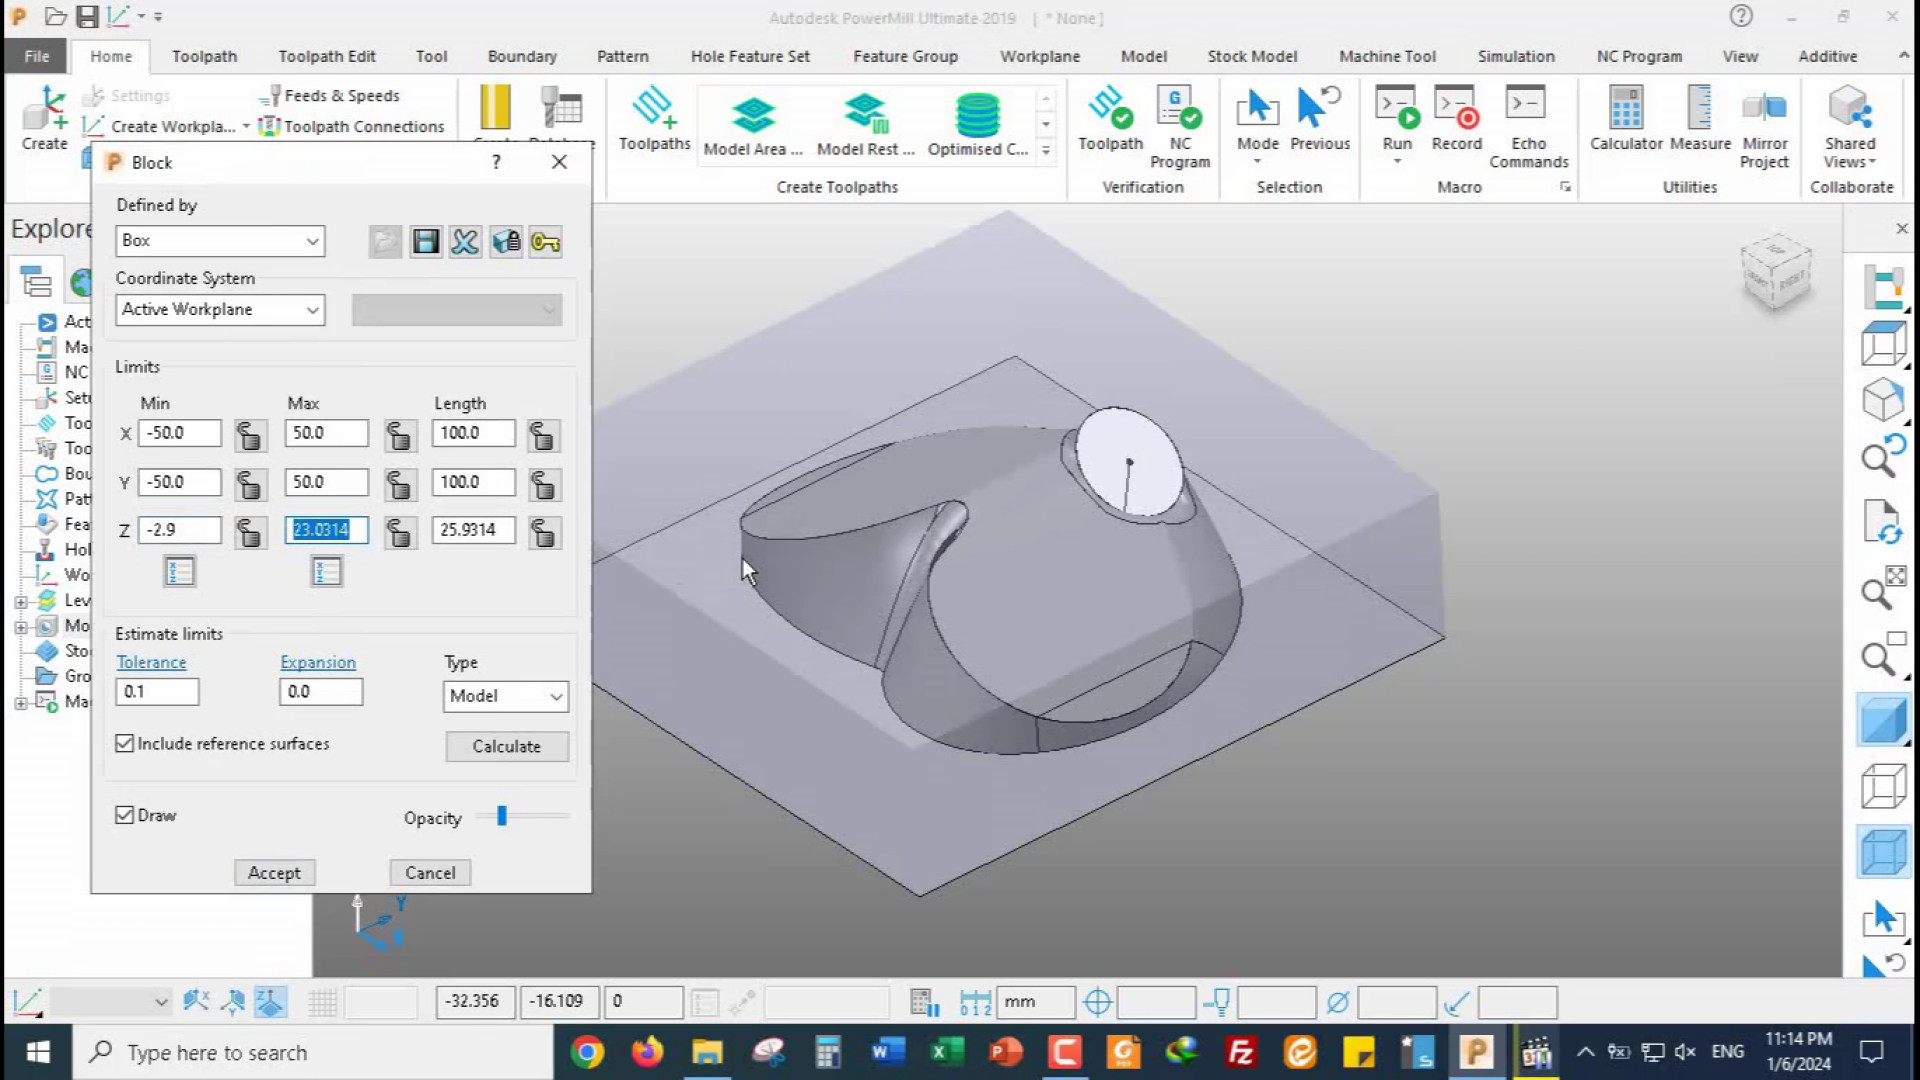
Task: Toggle lock for X Min value
Action: point(250,436)
